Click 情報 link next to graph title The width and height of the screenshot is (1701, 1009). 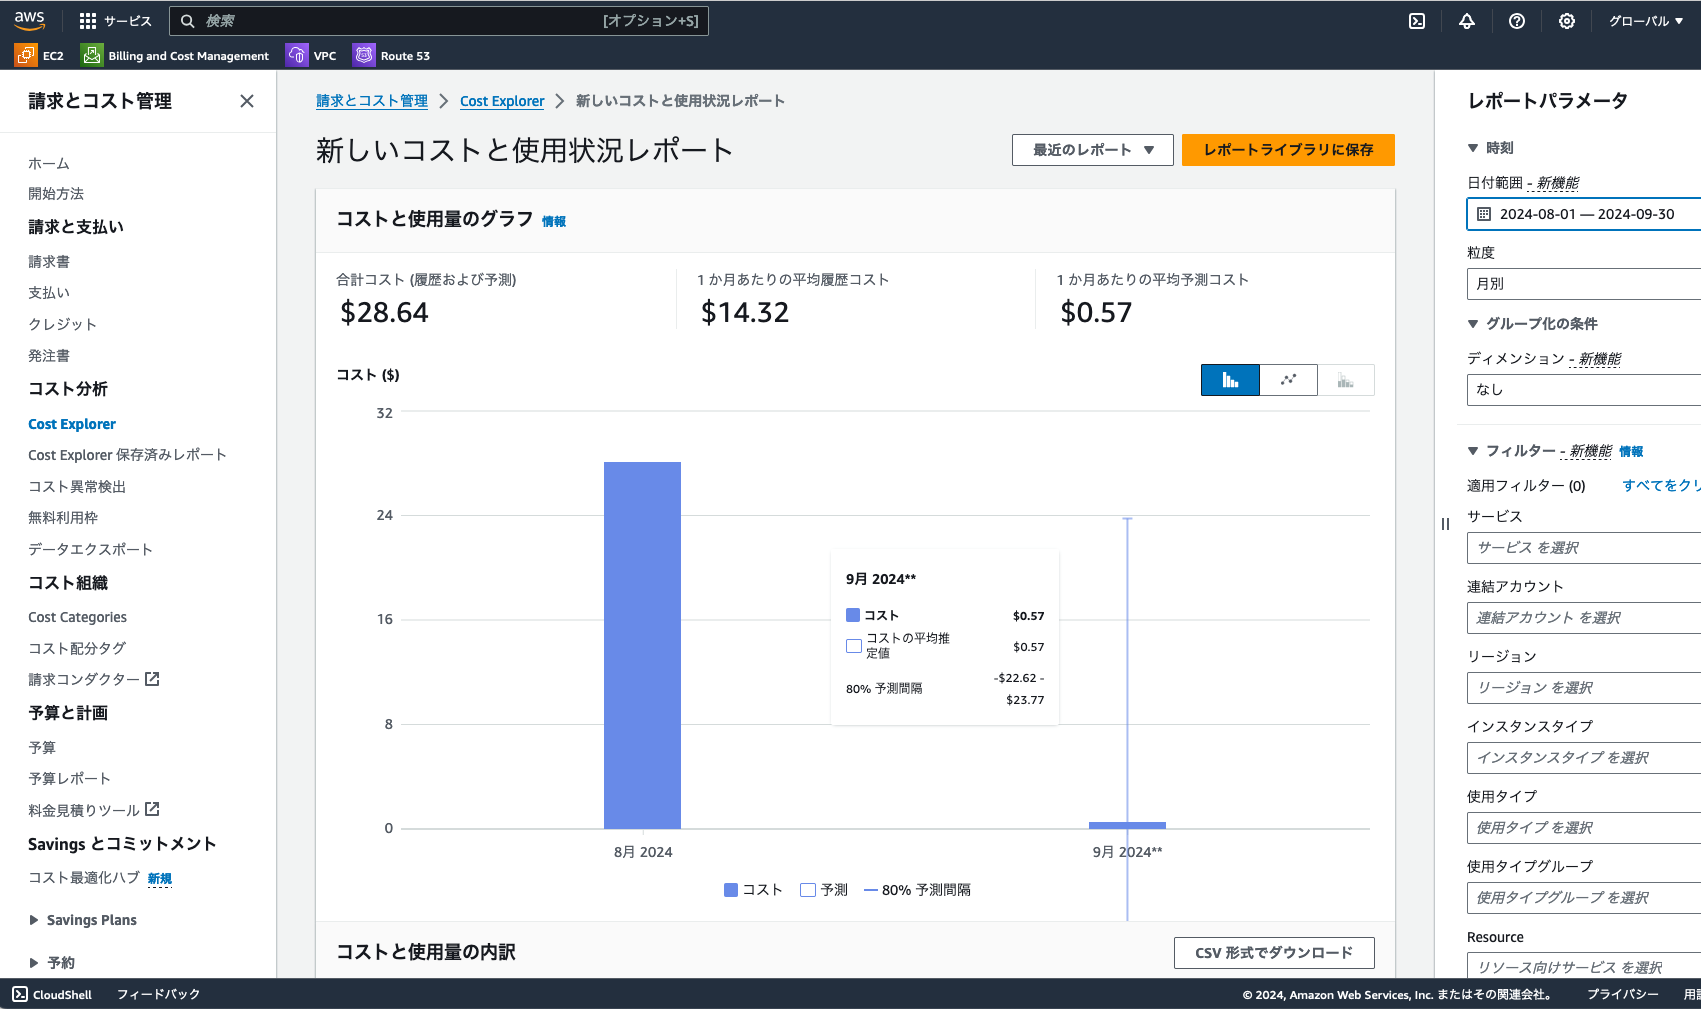tap(554, 222)
